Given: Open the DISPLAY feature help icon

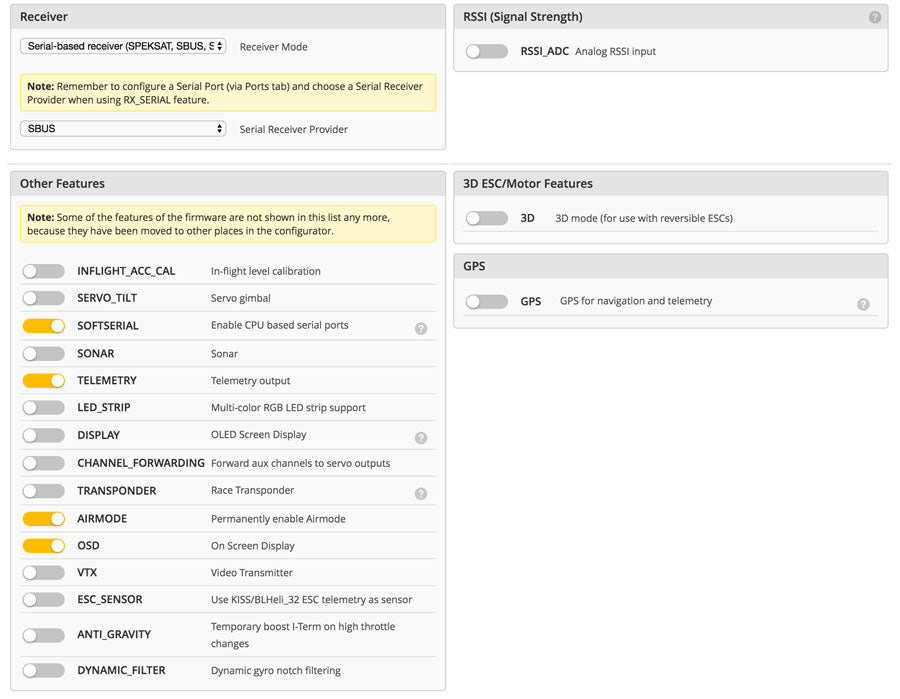Looking at the screenshot, I should pyautogui.click(x=421, y=438).
